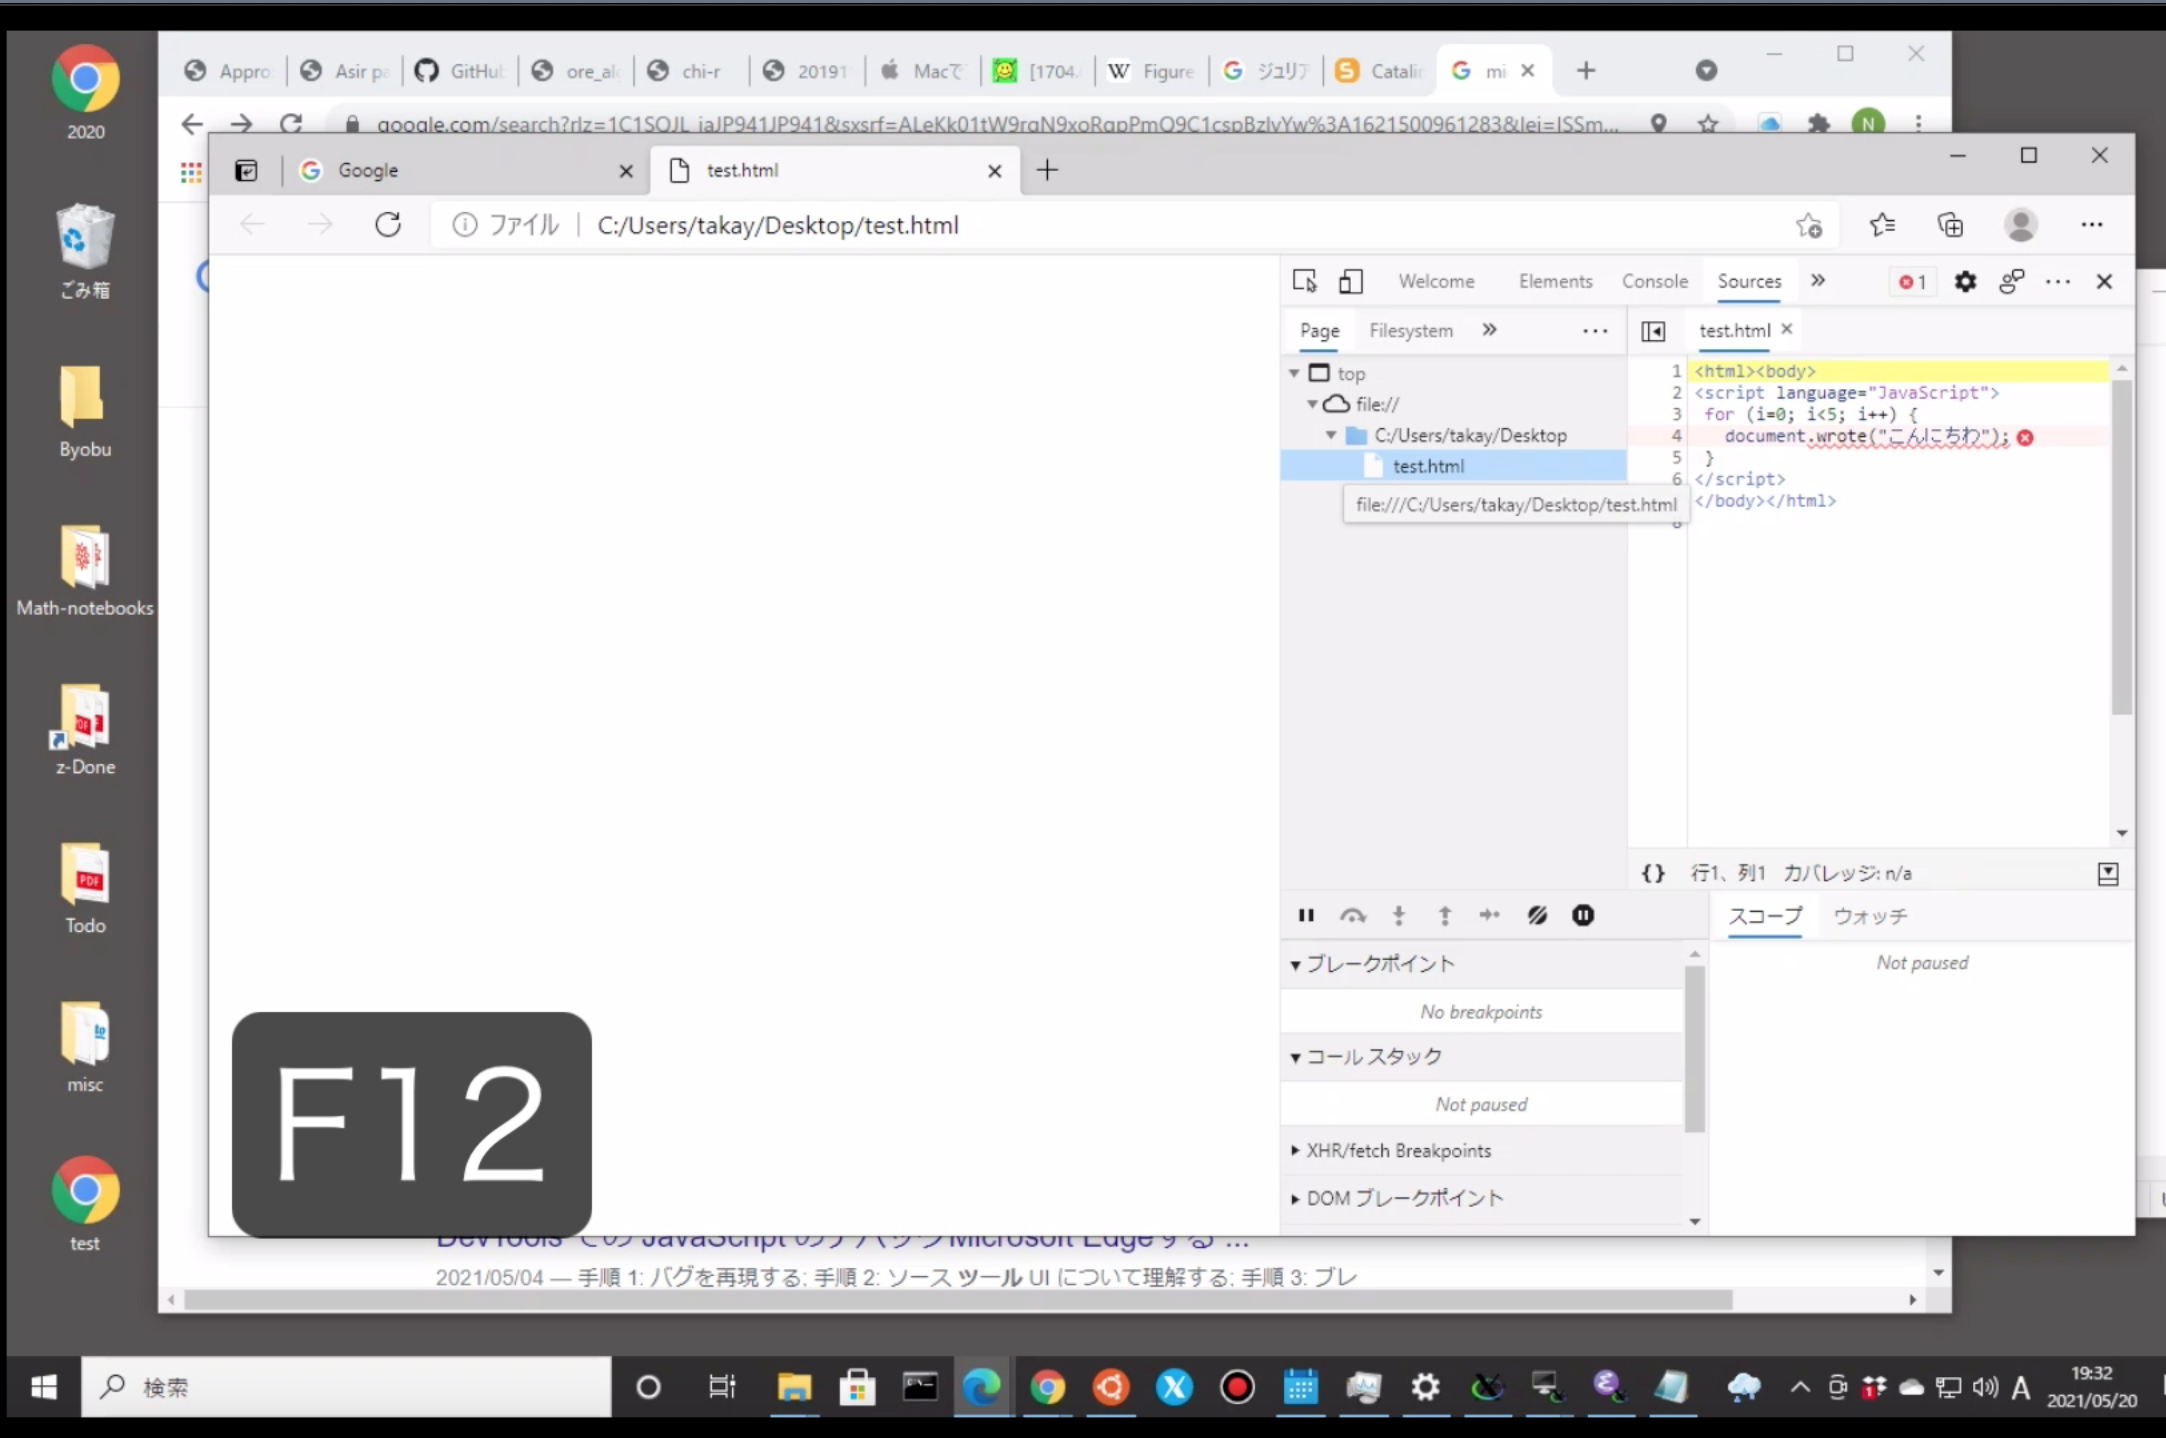Open Edge settings and more menu
Screen dimensions: 2166x1438
point(2091,225)
